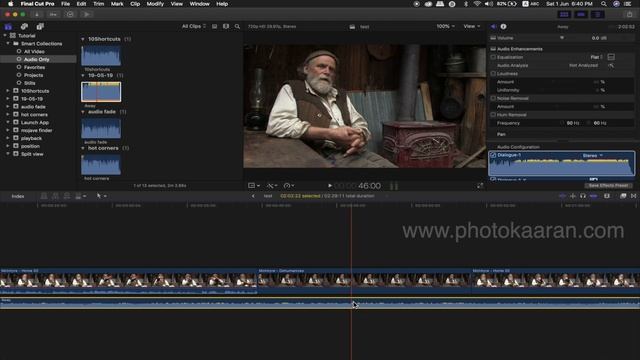Image resolution: width=640 pixels, height=360 pixels.
Task: Toggle snapping icon in timeline toolbar
Action: [593, 196]
